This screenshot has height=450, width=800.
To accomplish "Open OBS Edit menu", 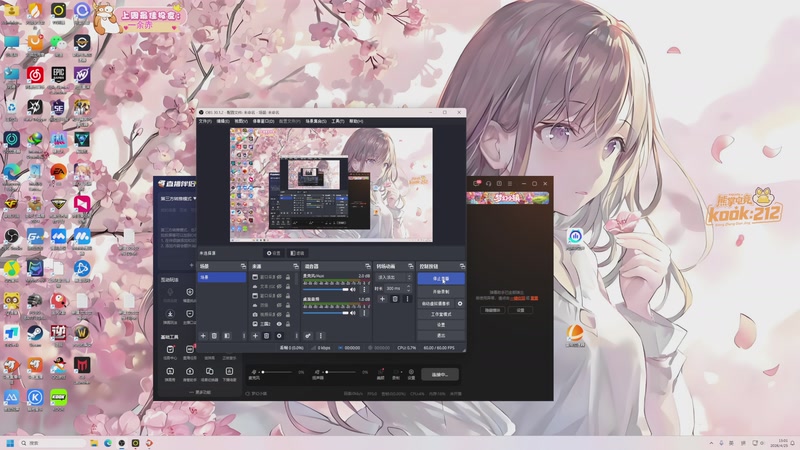I will click(223, 121).
